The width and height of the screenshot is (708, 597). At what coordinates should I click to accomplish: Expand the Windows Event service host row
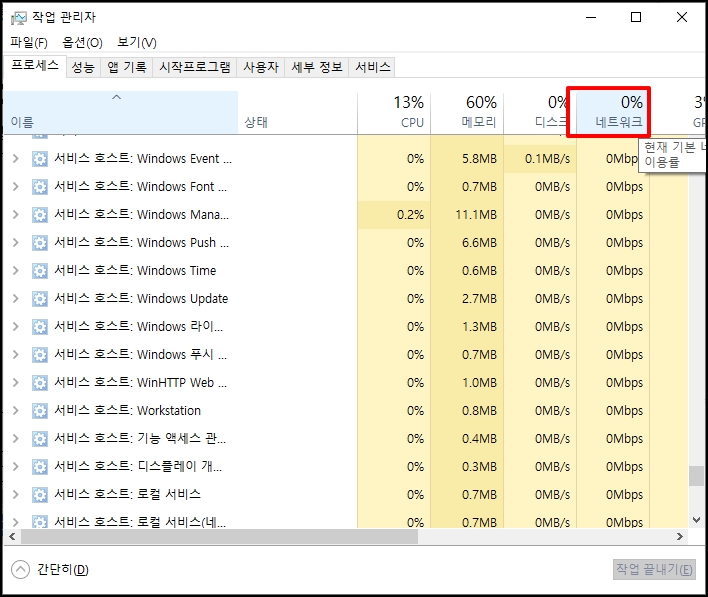[16, 159]
